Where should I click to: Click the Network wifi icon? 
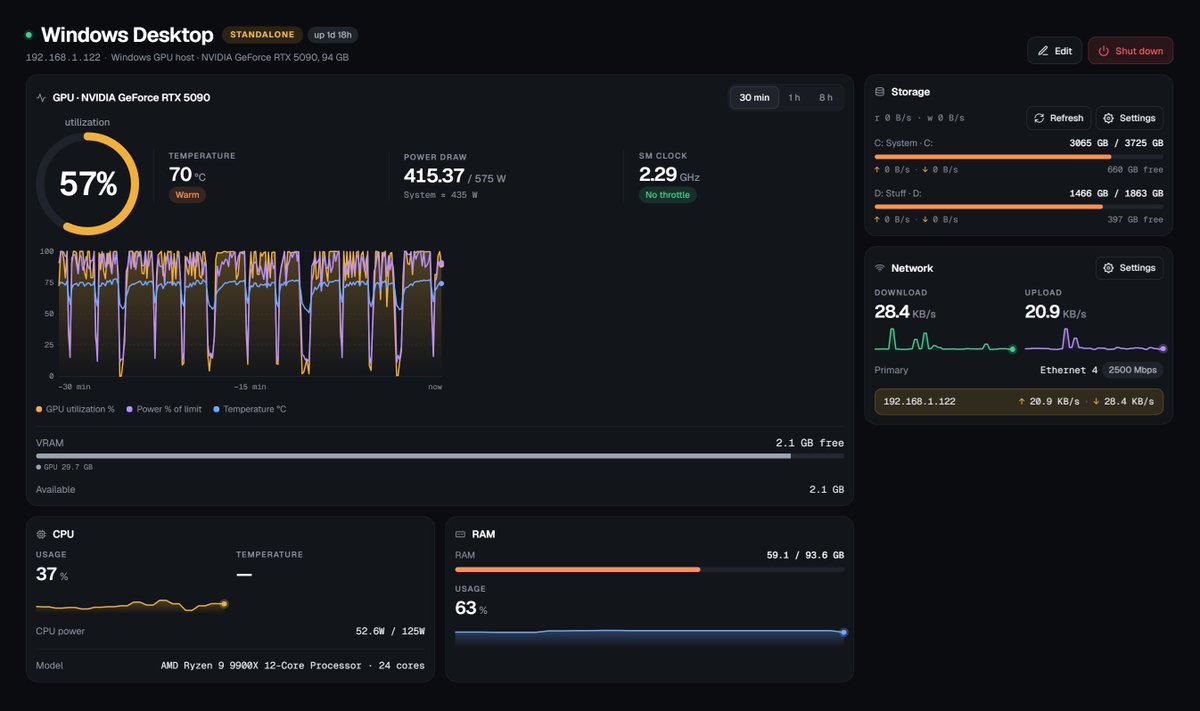(x=880, y=268)
